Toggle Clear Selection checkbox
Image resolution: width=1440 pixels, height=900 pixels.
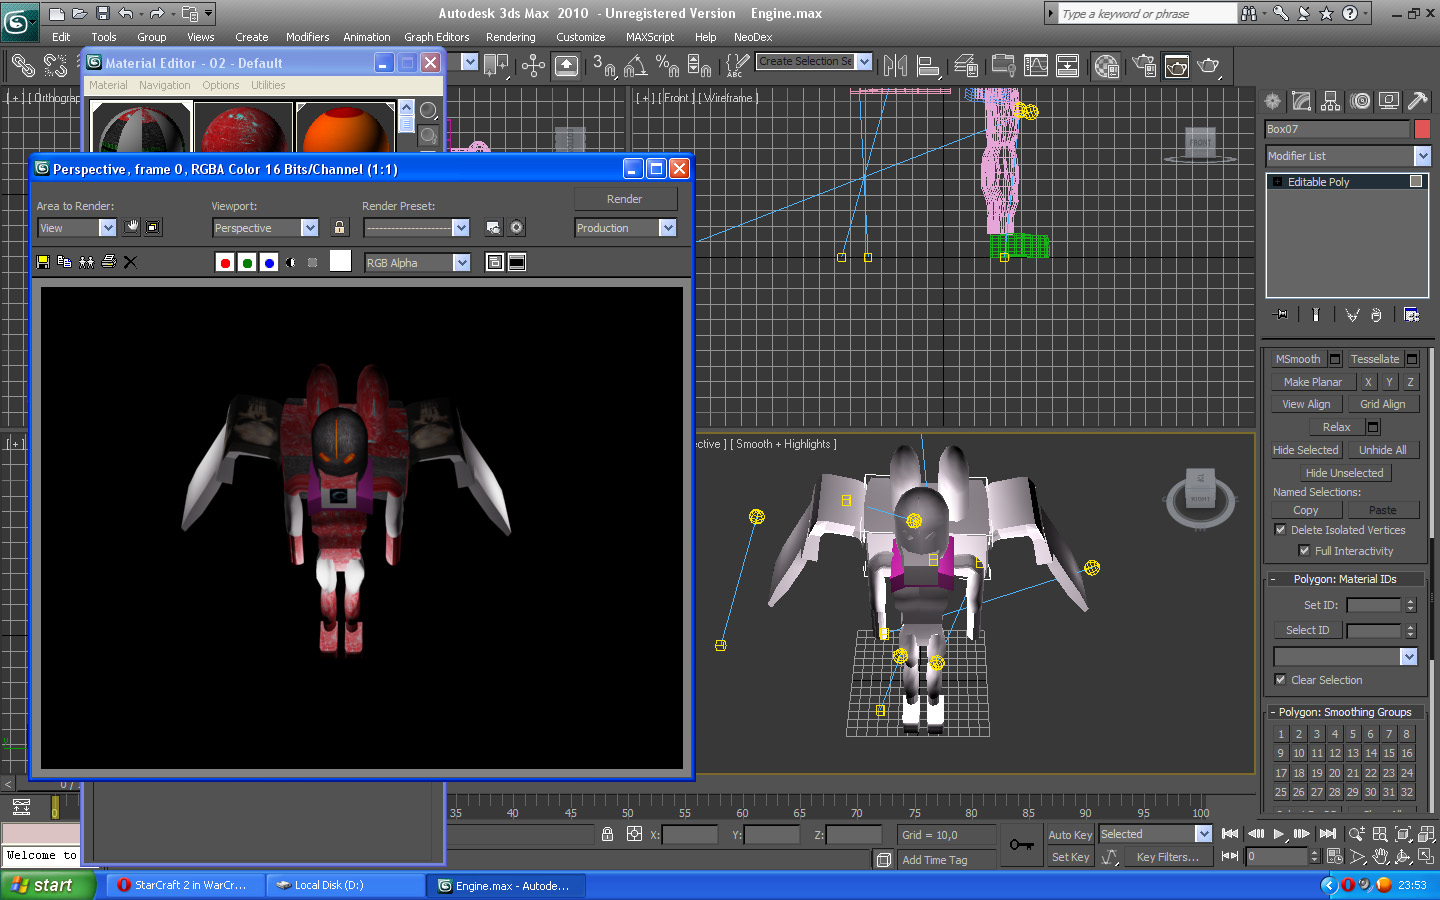(x=1280, y=680)
